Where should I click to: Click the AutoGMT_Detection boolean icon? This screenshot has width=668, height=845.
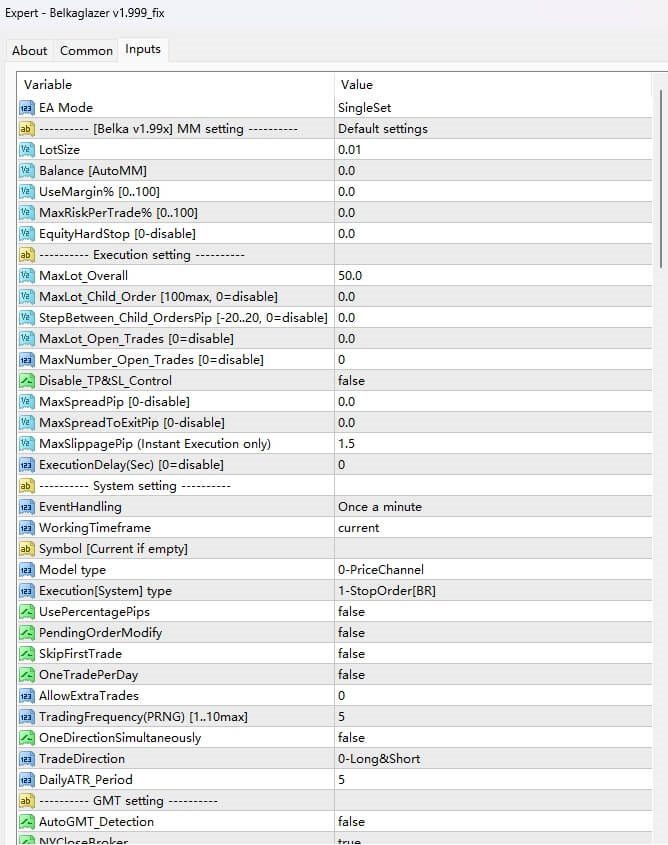(27, 821)
